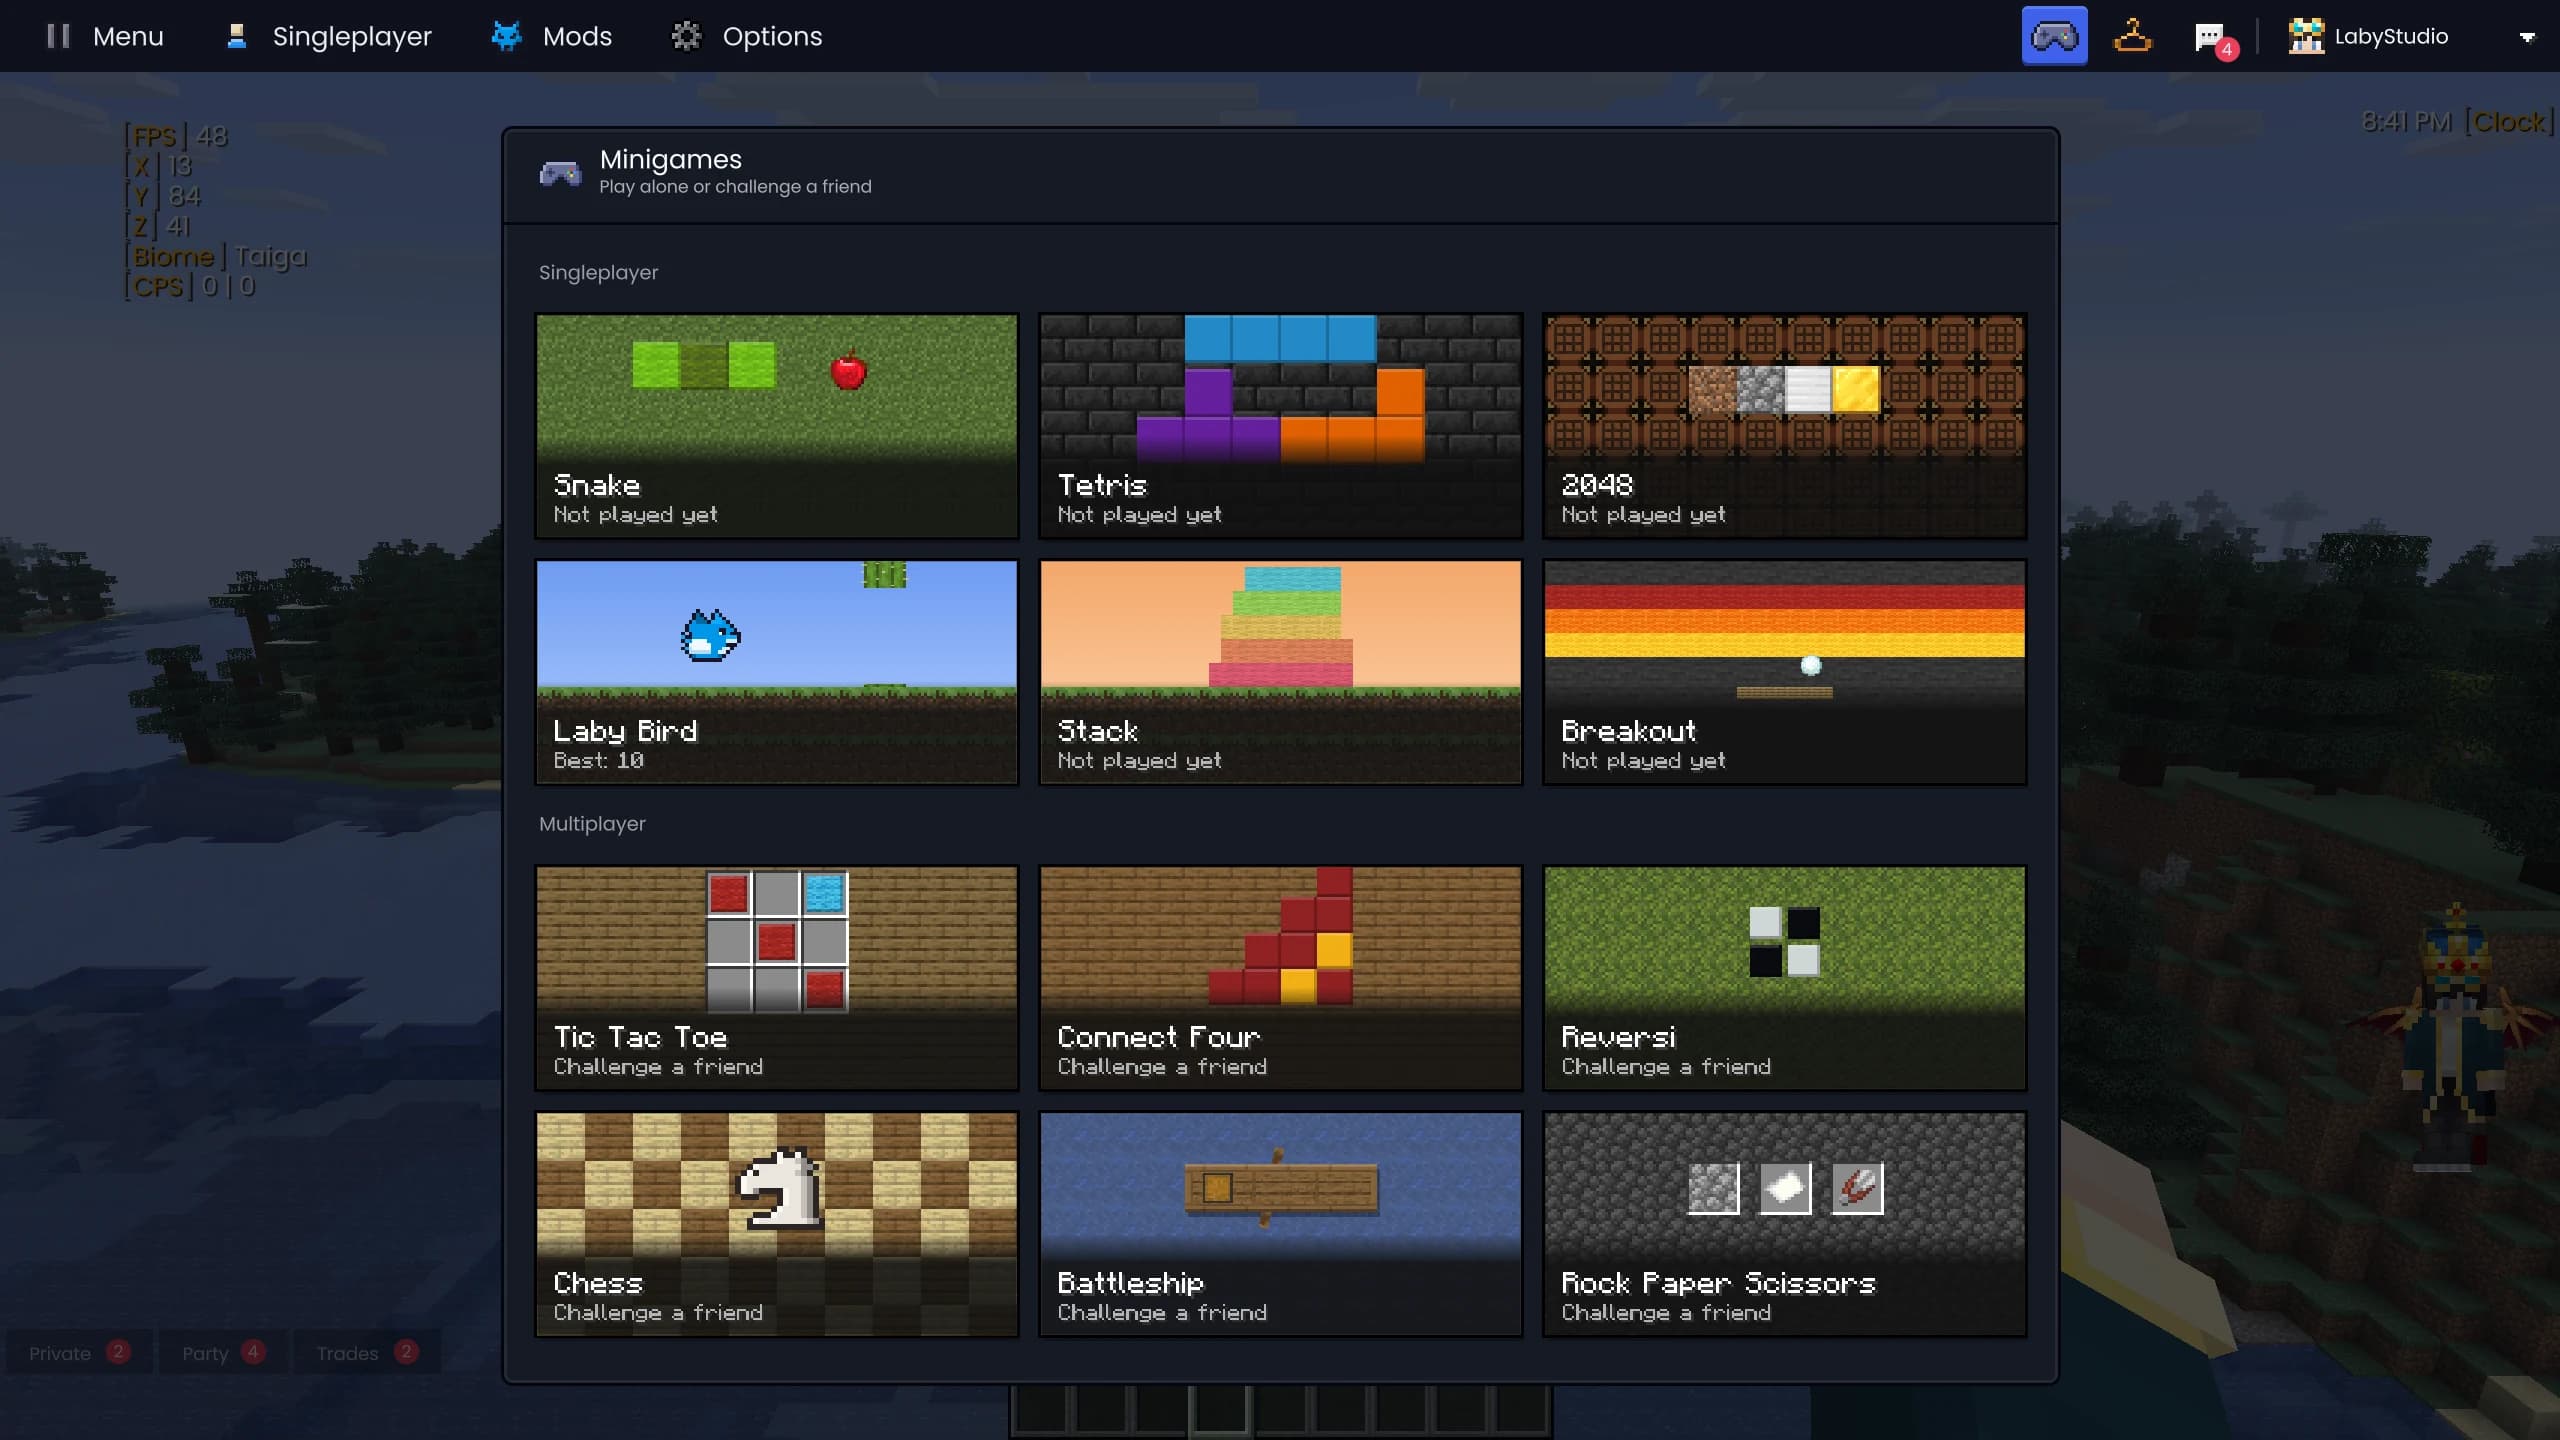Open the Menu tab
The image size is (2560, 1440).
click(x=104, y=36)
